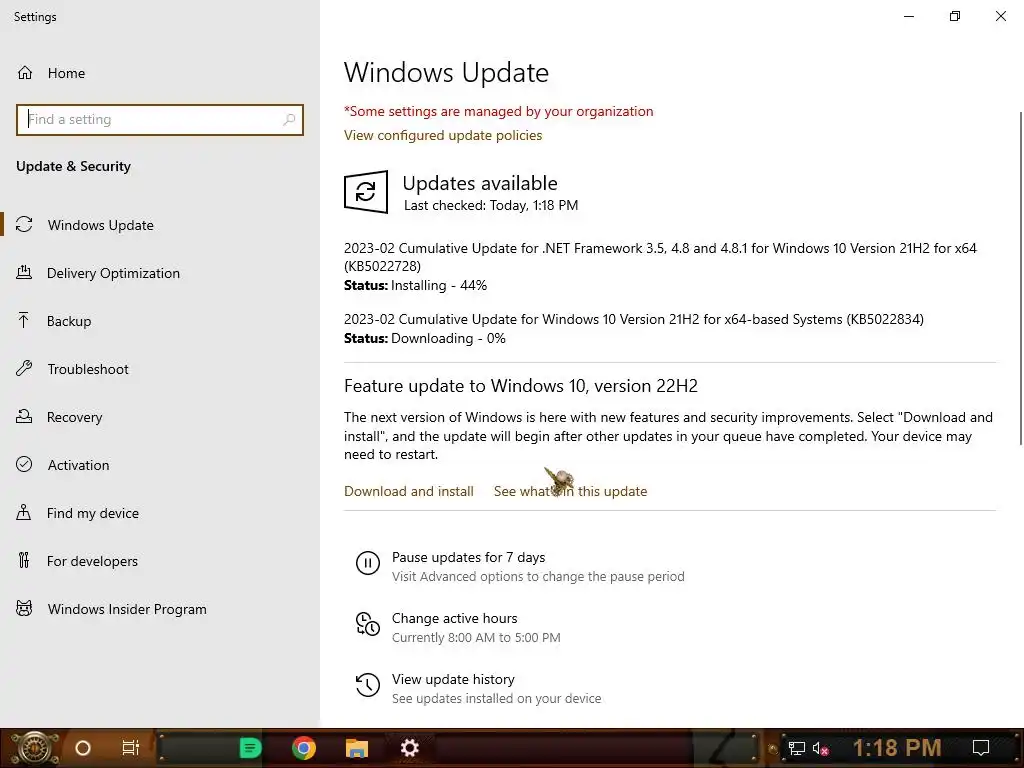Click the Settings page vertical scrollbar
This screenshot has height=768, width=1024.
pyautogui.click(x=1020, y=278)
